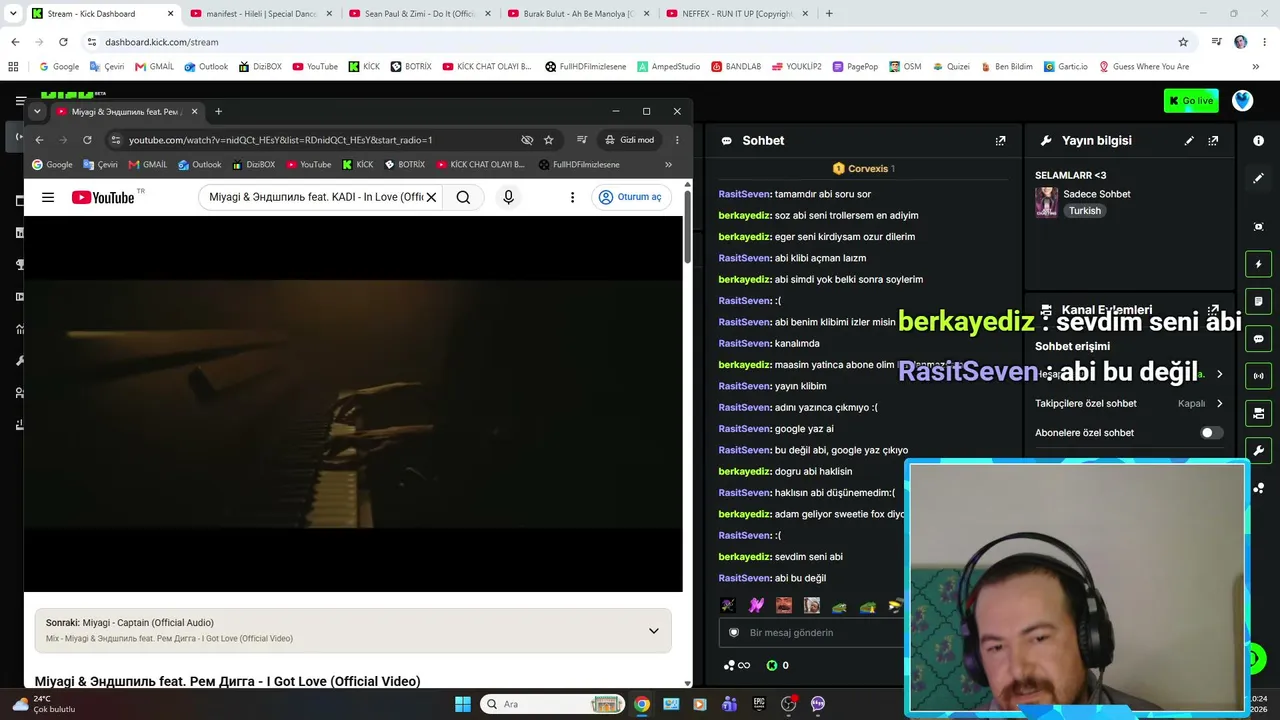This screenshot has width=1280, height=720.
Task: Edit stream info with the pencil icon
Action: coord(1189,141)
